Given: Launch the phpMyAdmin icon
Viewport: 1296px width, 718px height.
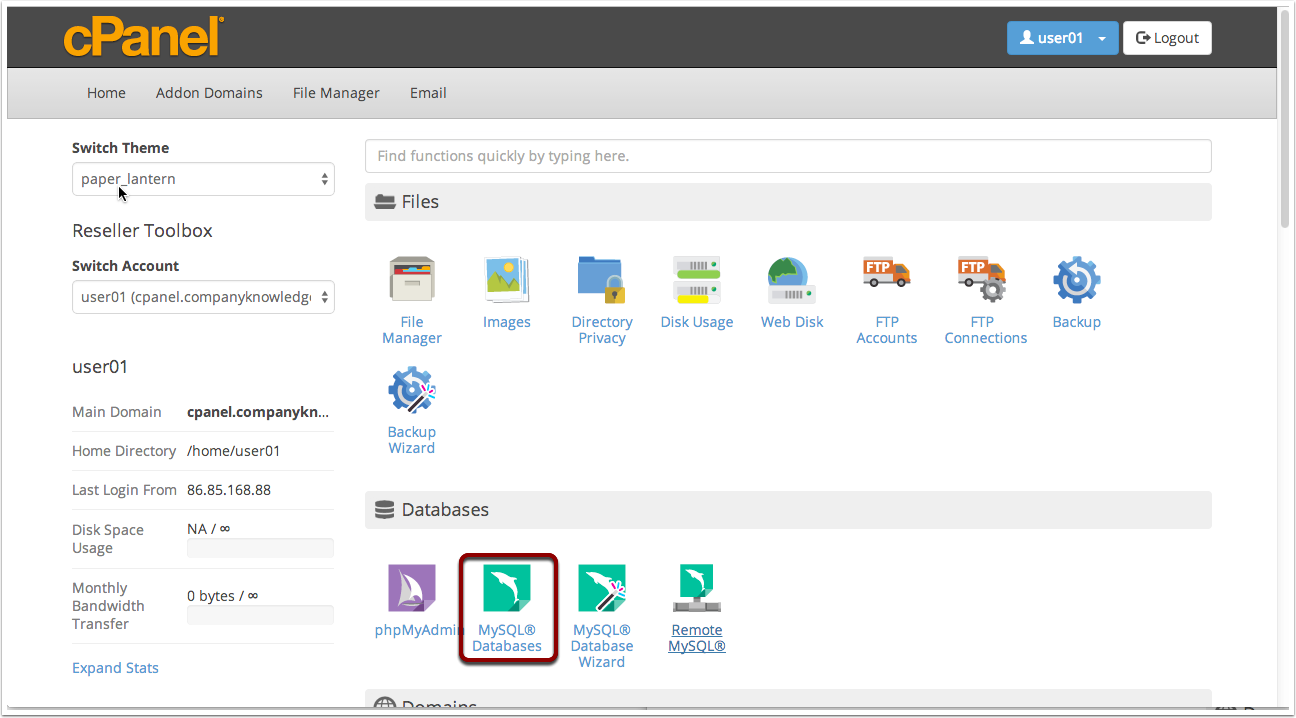Looking at the screenshot, I should (412, 588).
